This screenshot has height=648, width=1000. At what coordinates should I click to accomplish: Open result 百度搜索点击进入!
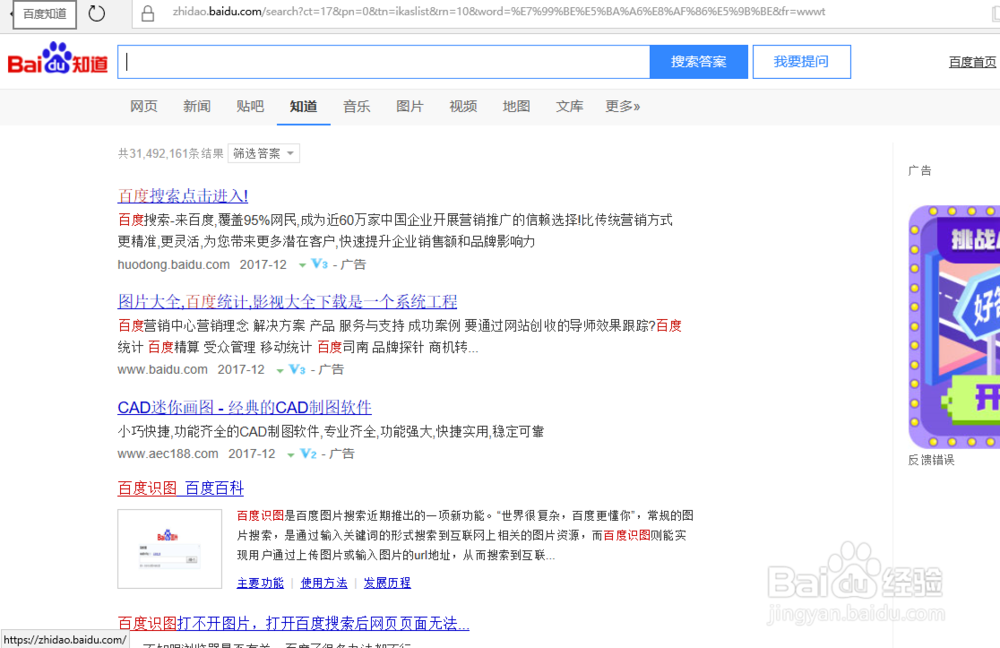(182, 196)
